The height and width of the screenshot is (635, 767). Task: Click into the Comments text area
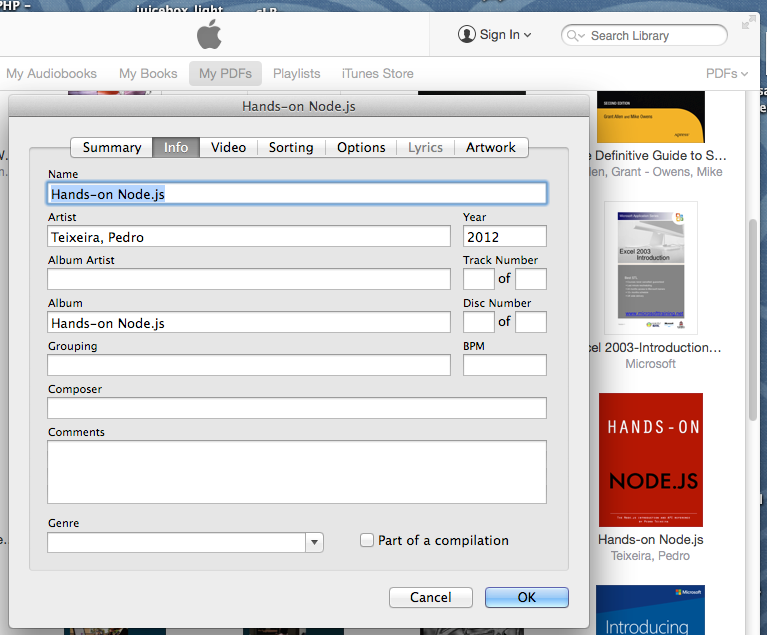[296, 472]
